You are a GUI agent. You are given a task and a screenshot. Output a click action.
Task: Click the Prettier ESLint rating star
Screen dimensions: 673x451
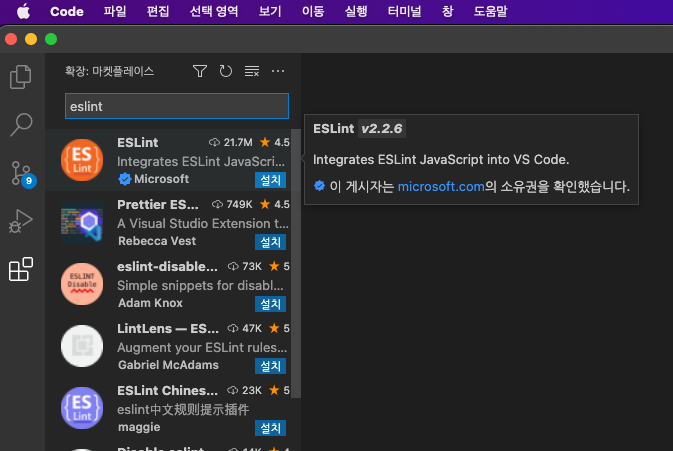point(265,204)
